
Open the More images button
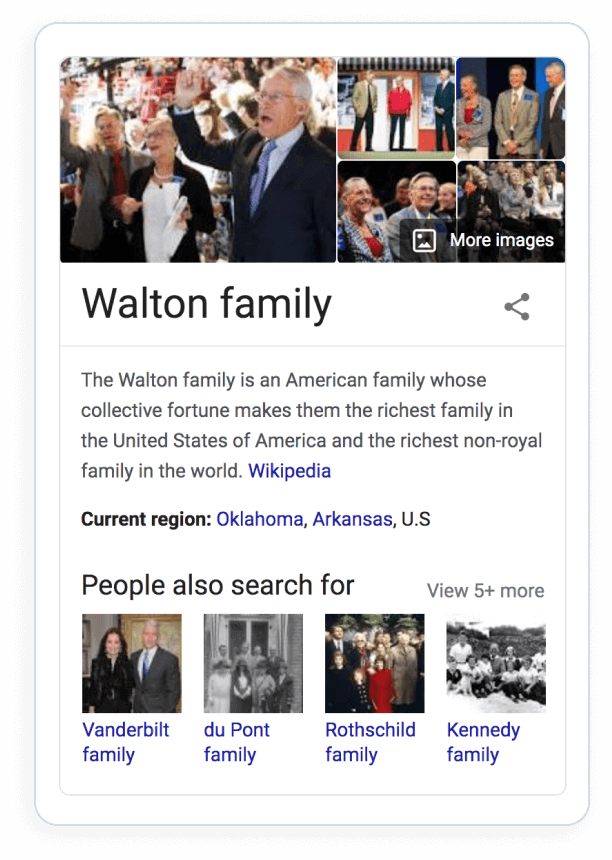point(483,240)
